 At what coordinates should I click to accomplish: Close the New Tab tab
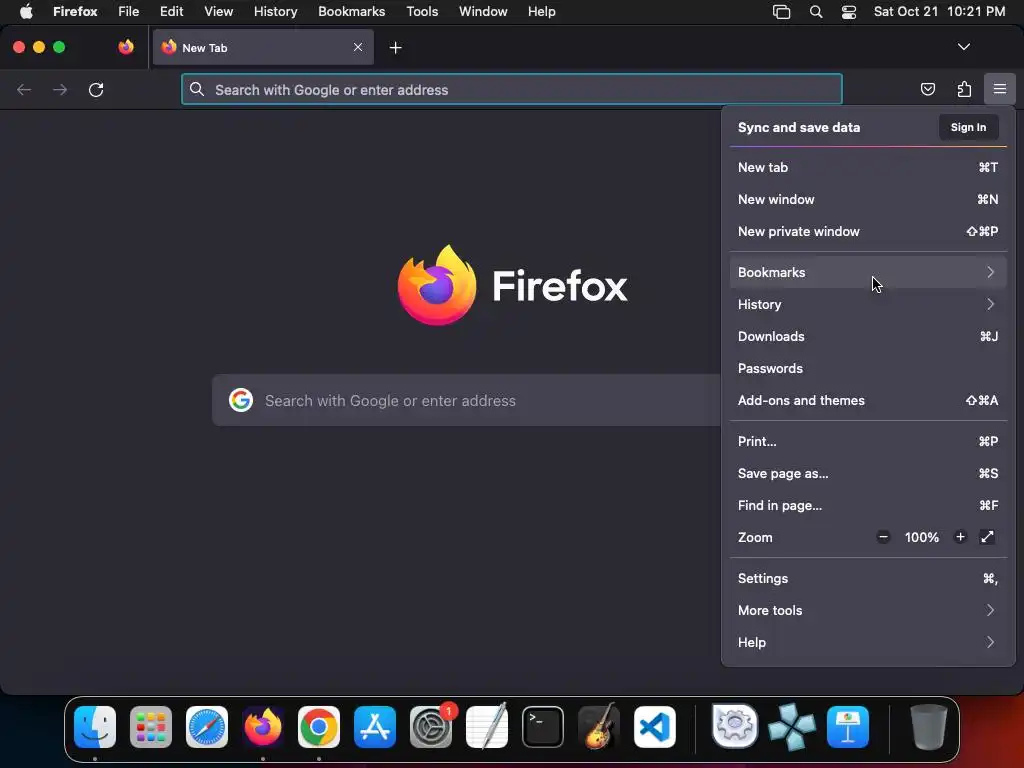coord(358,47)
